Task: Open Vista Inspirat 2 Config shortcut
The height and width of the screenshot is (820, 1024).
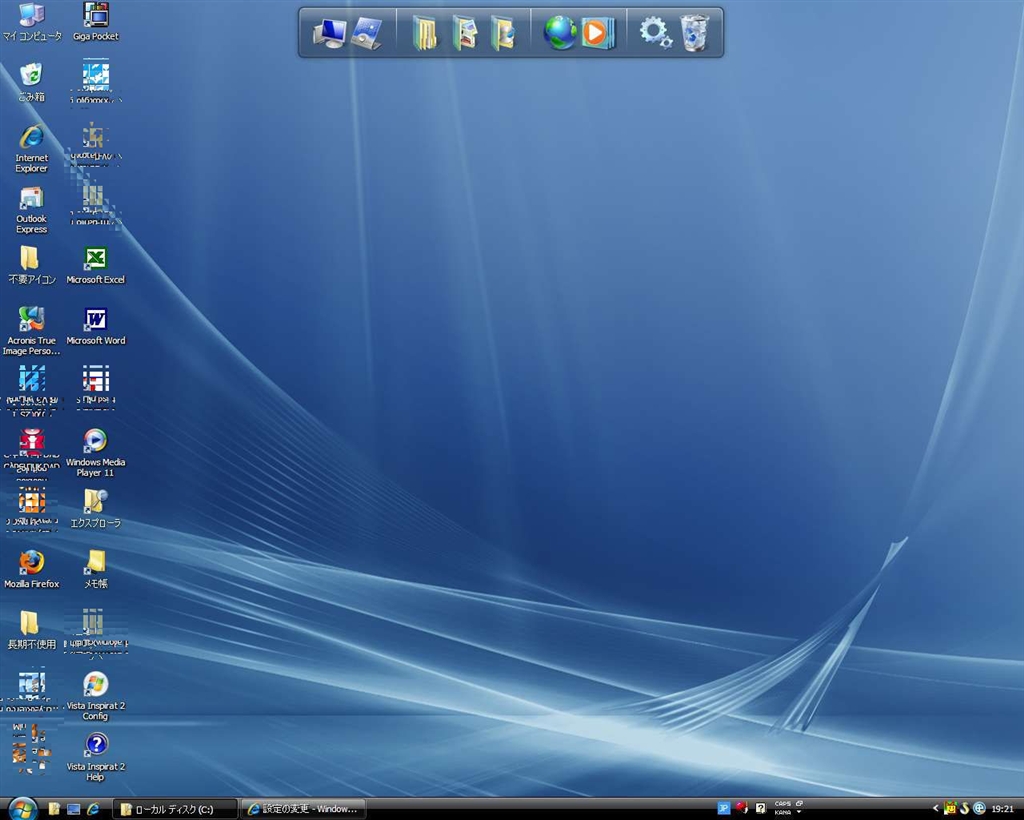Action: coord(95,696)
